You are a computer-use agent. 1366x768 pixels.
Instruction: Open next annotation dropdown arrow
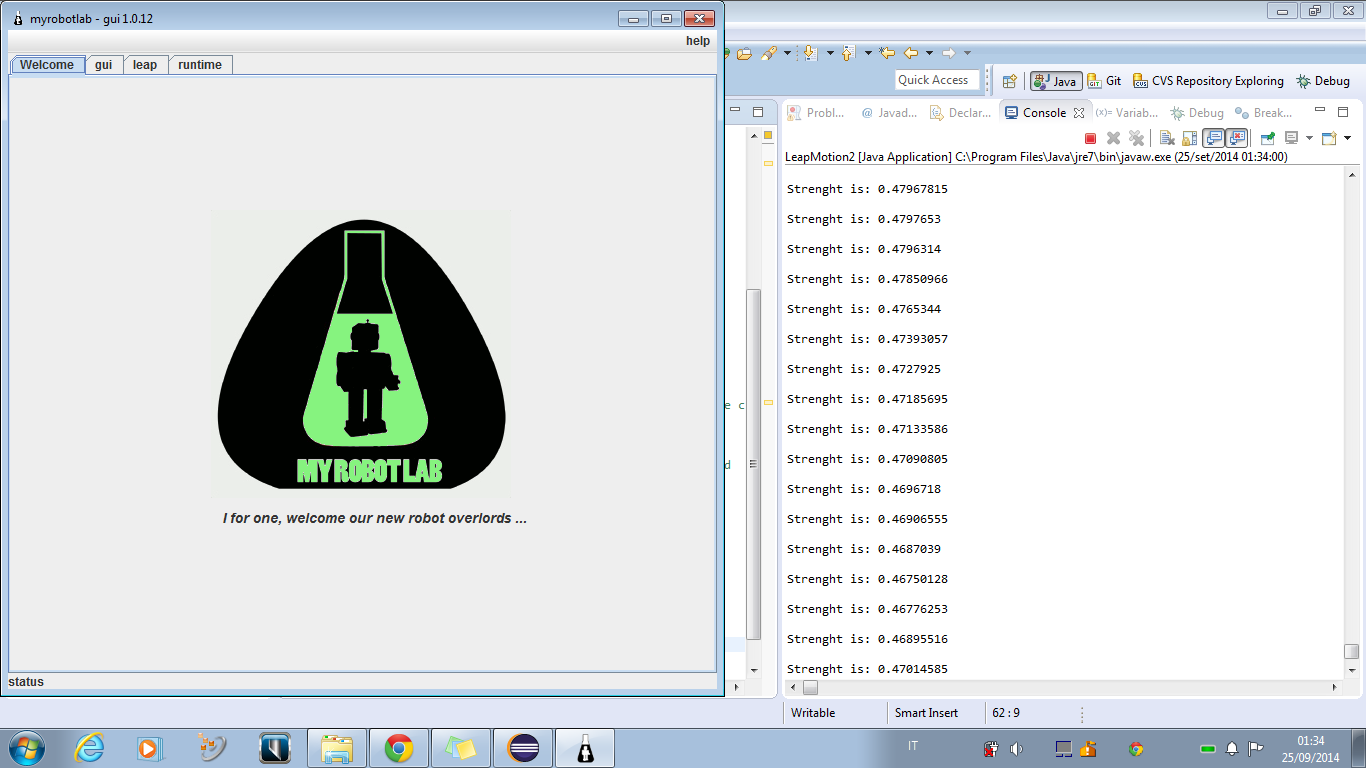(x=830, y=53)
